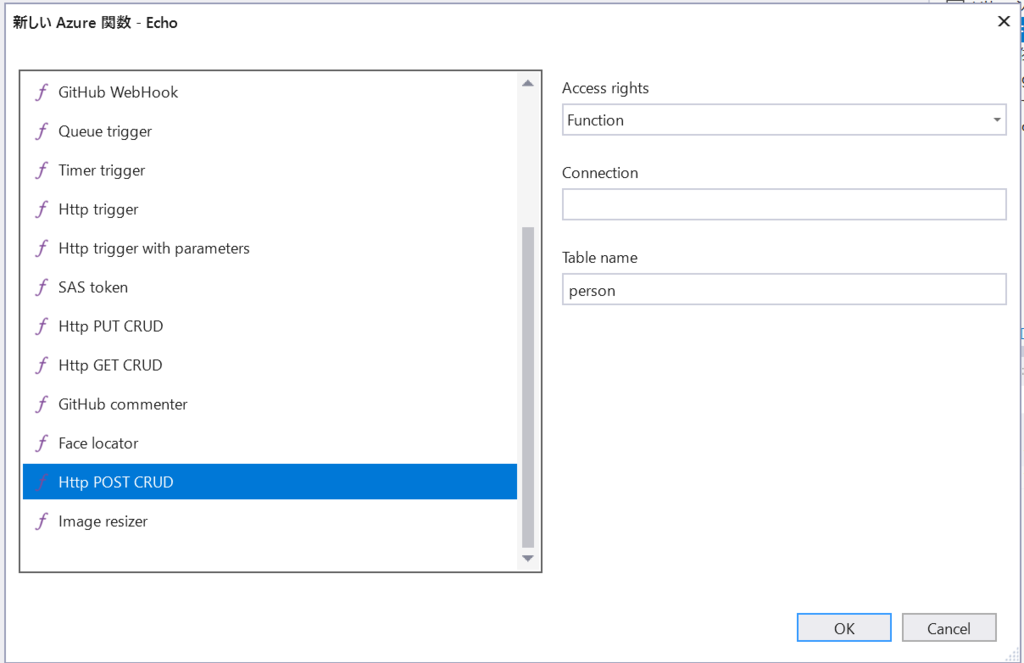Click the Connection input field
The height and width of the screenshot is (663, 1024).
pyautogui.click(x=784, y=204)
